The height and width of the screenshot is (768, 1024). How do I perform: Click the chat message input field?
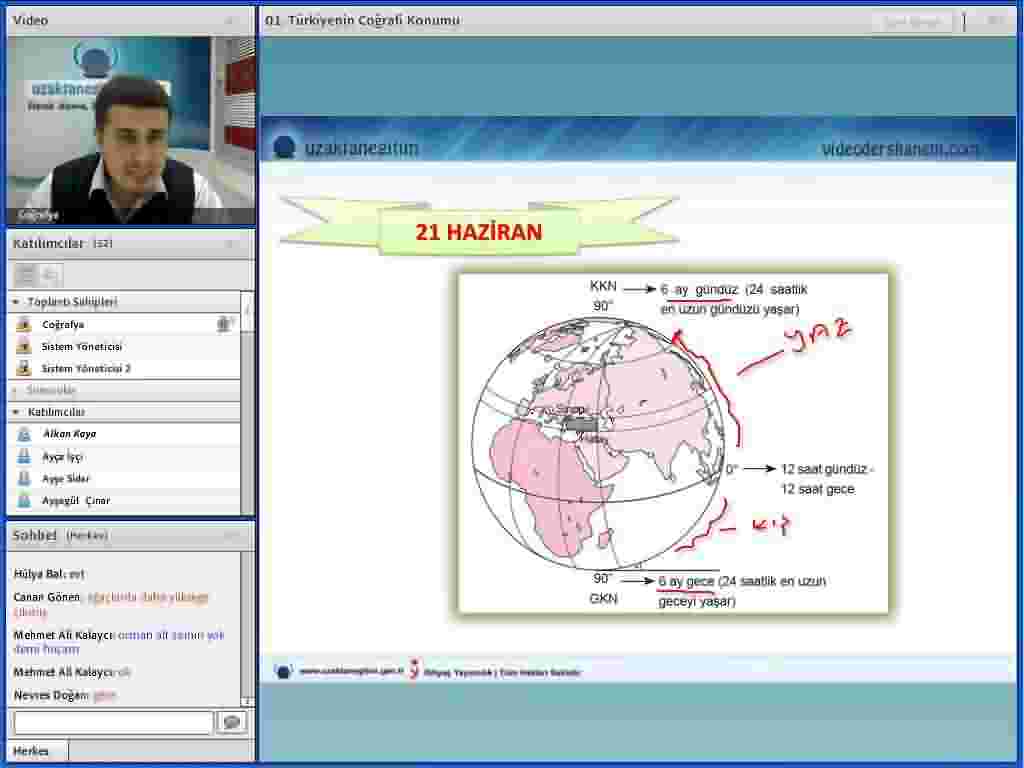coord(114,722)
